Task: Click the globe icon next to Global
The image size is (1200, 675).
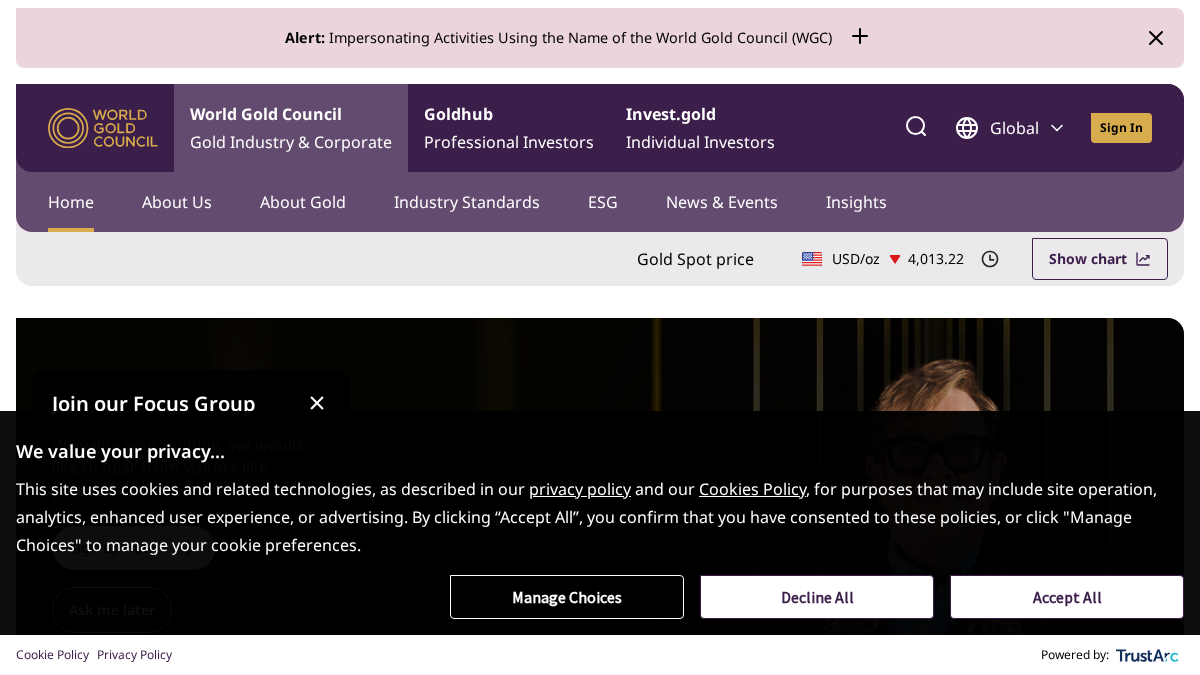Action: coord(967,128)
